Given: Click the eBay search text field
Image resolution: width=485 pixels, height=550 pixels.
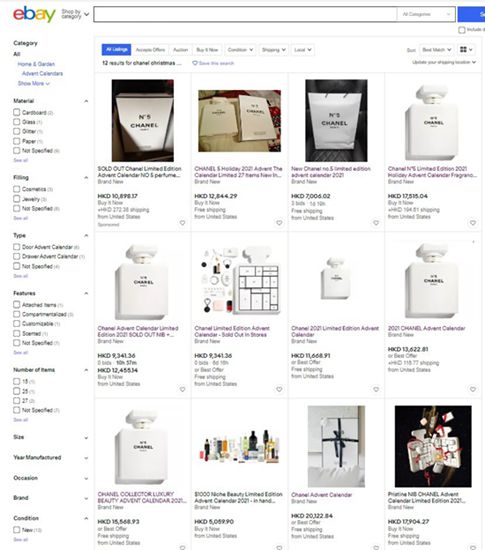Looking at the screenshot, I should tap(245, 14).
